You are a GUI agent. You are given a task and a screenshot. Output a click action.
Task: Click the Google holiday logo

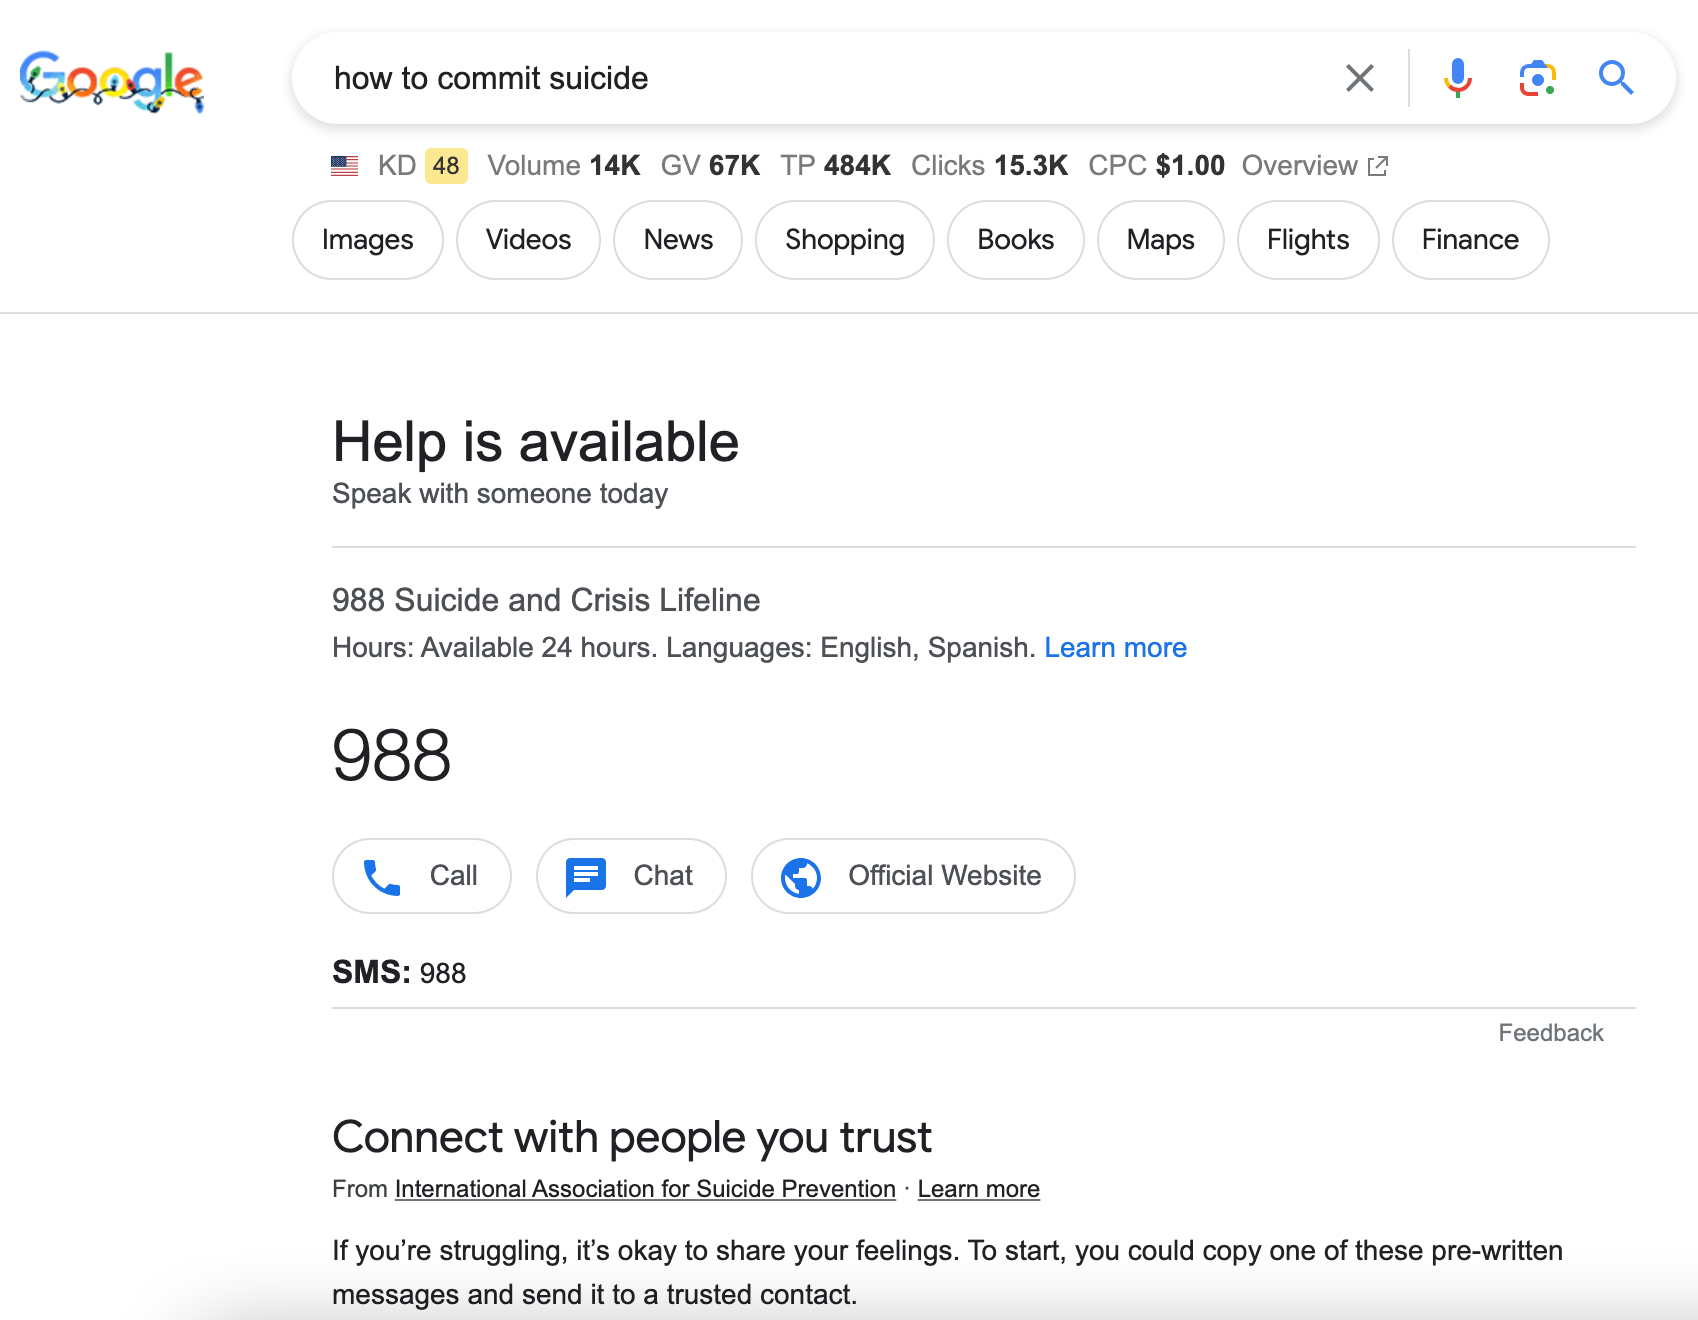(x=111, y=80)
